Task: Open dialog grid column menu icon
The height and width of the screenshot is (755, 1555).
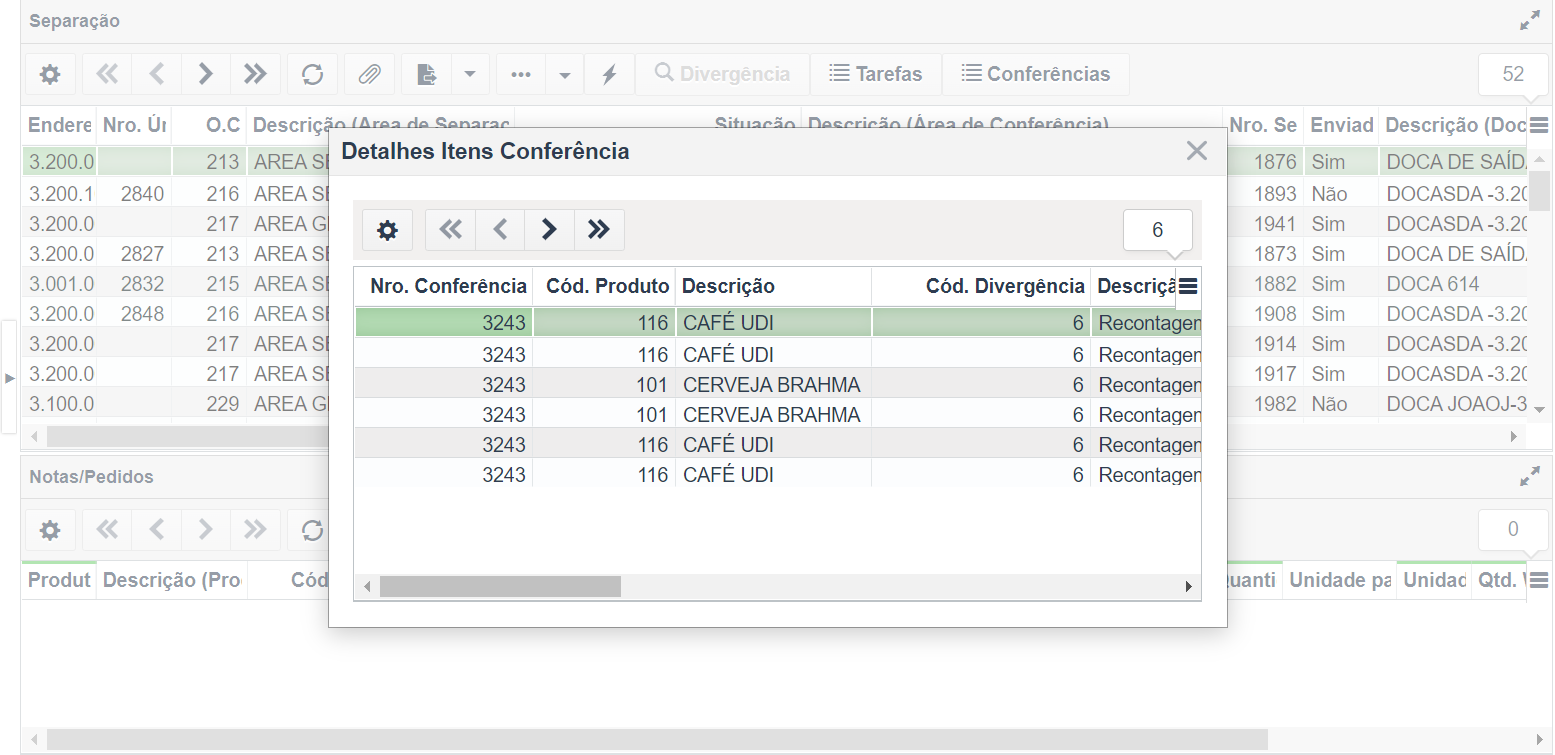Action: (x=1188, y=287)
